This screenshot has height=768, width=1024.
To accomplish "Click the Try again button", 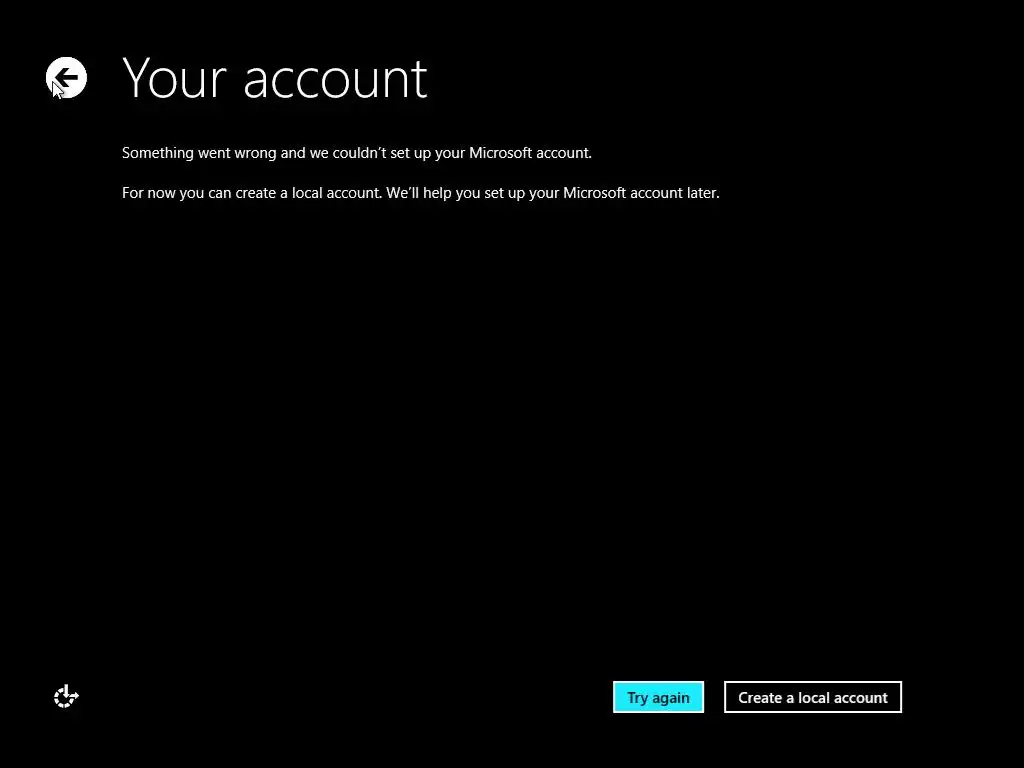I will (x=658, y=697).
